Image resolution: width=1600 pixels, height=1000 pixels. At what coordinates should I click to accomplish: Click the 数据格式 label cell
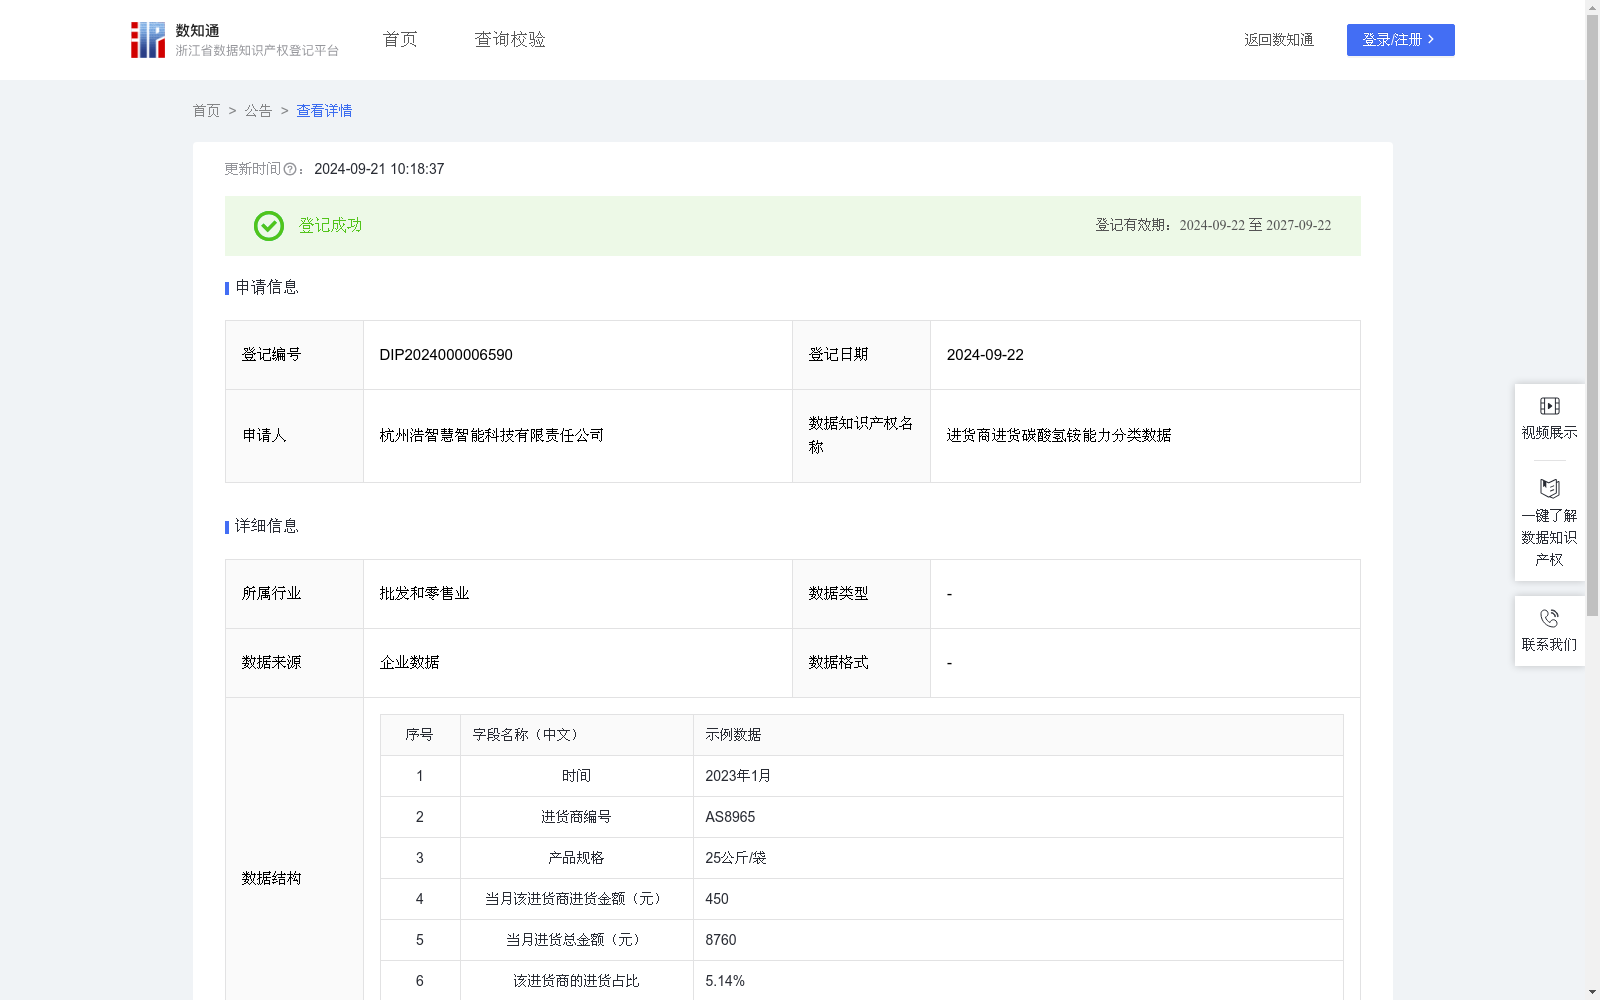pos(861,663)
